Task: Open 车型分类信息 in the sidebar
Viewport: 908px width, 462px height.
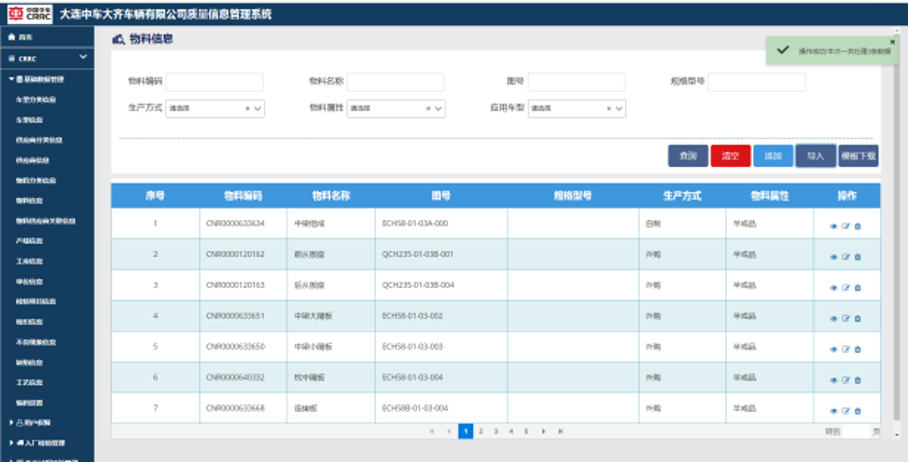Action: tap(36, 100)
